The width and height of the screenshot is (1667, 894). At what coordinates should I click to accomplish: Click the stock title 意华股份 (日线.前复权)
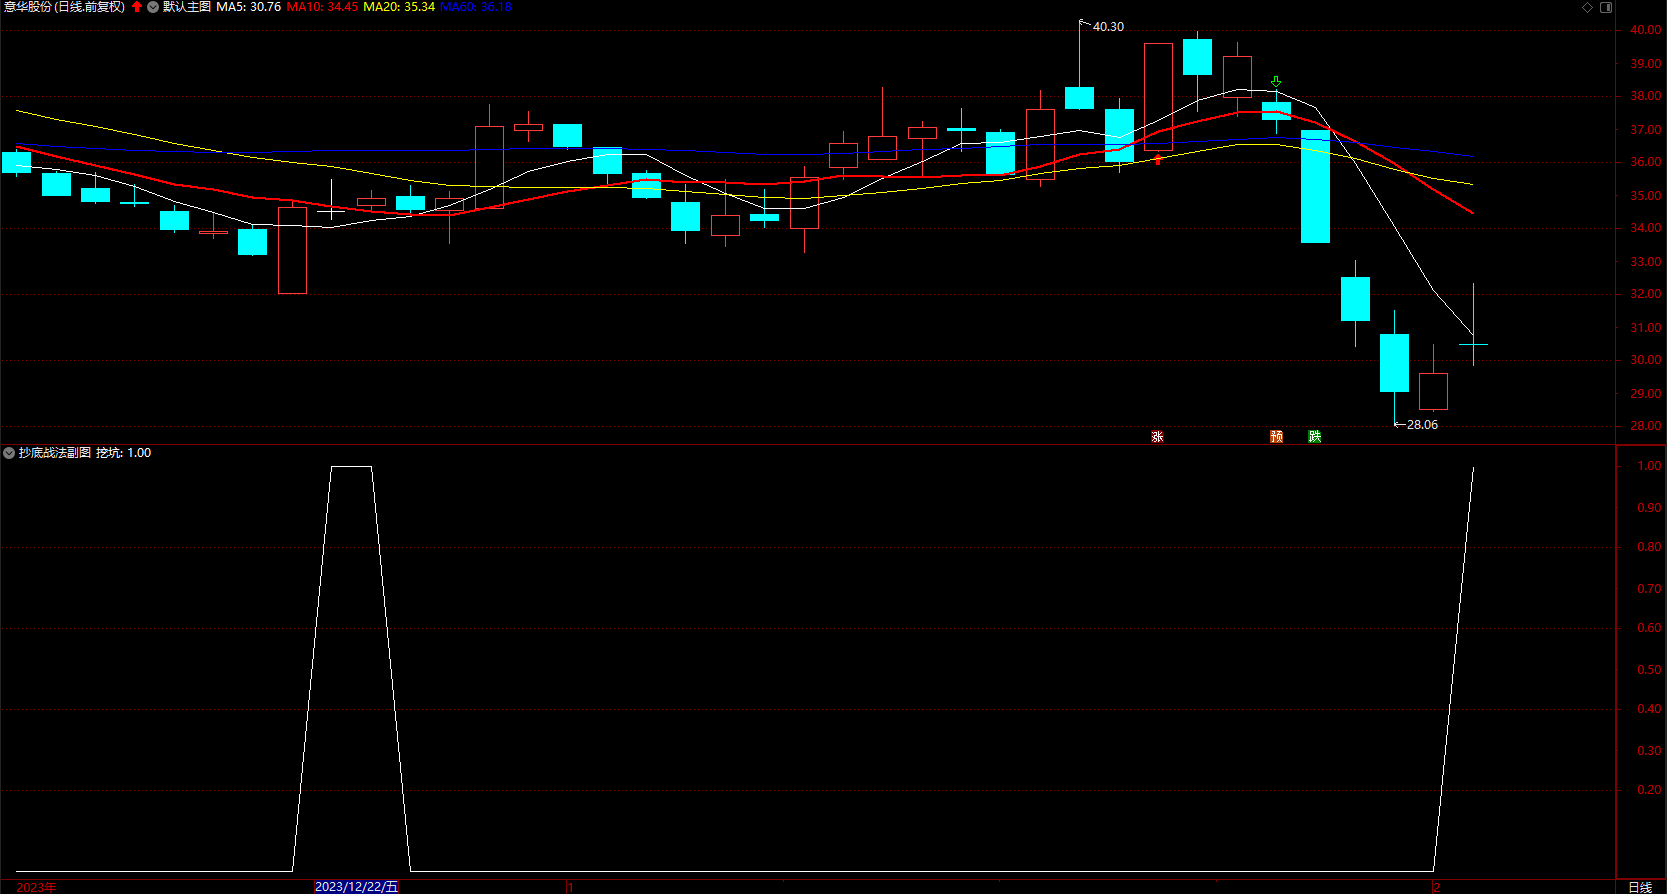[64, 7]
